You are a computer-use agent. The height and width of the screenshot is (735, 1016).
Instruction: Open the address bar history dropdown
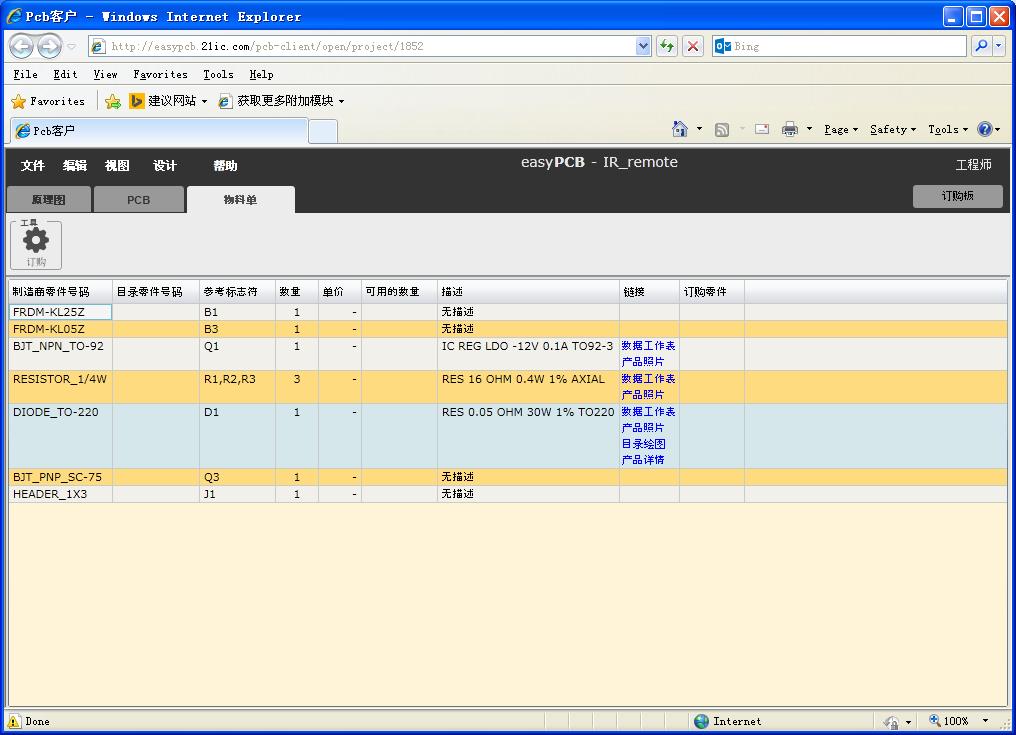coord(643,46)
